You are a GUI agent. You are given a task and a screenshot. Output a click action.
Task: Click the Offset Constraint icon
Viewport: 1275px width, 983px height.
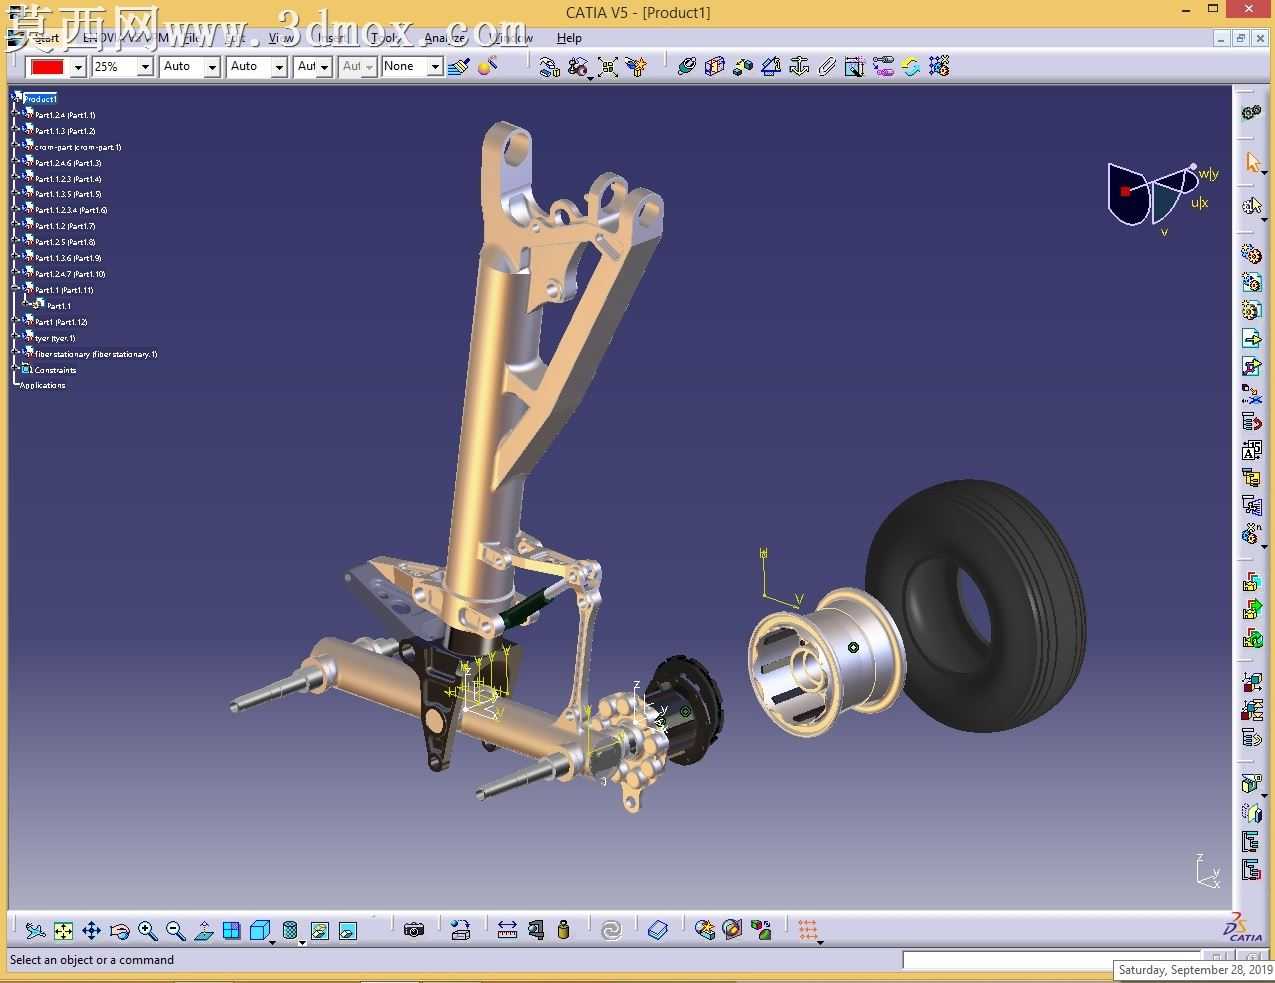tap(743, 67)
